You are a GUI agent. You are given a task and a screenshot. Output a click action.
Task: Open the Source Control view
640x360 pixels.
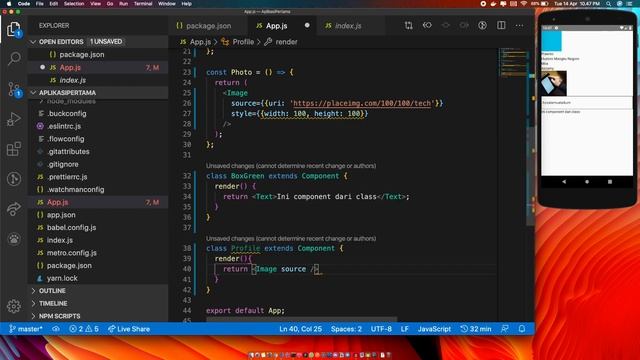pos(13,89)
